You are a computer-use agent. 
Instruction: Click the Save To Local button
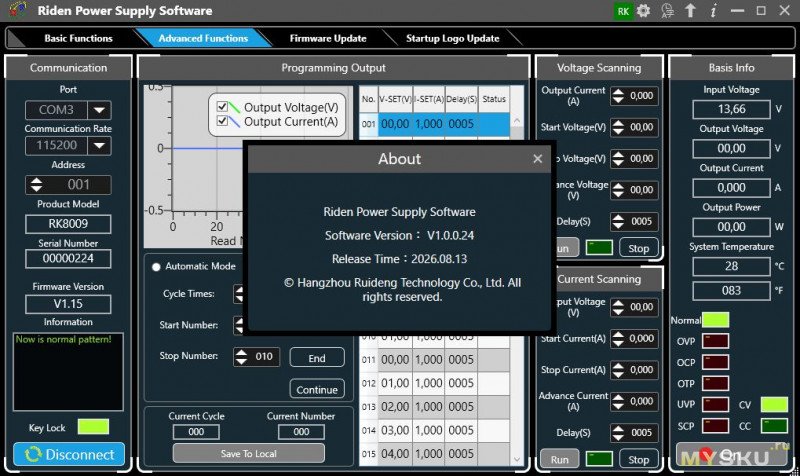(x=248, y=453)
